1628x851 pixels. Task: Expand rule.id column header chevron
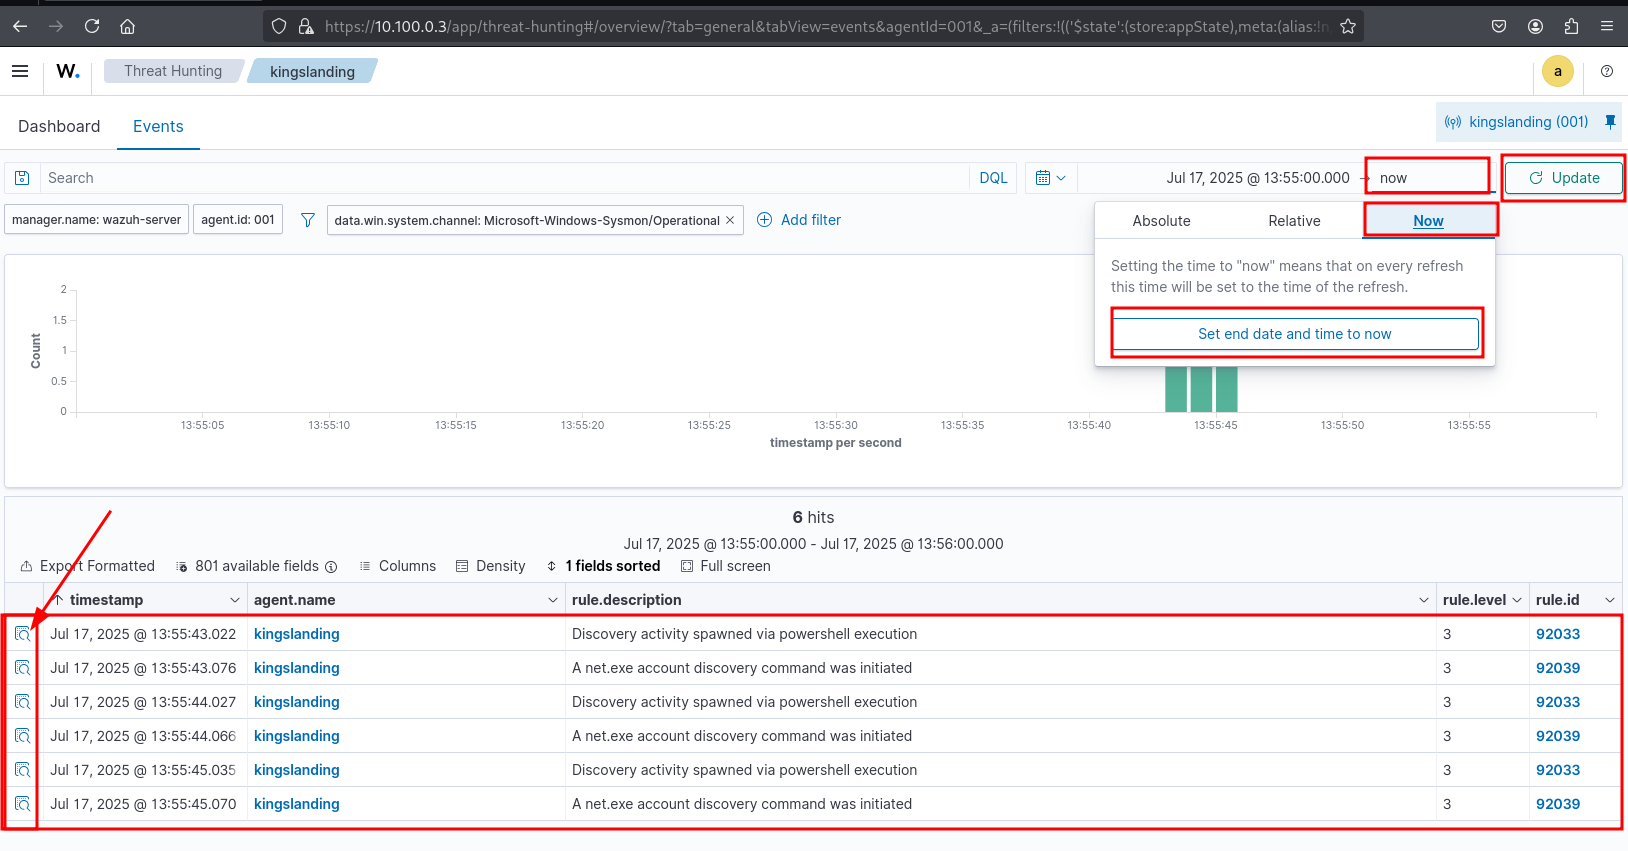click(x=1610, y=600)
